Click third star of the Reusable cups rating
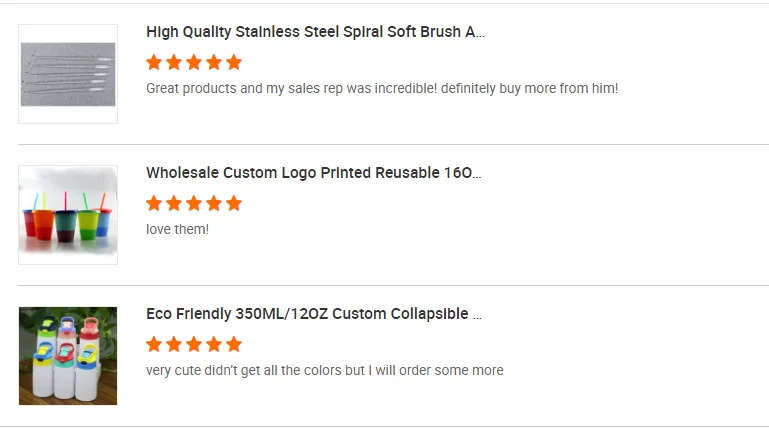This screenshot has height=429, width=769. [194, 203]
